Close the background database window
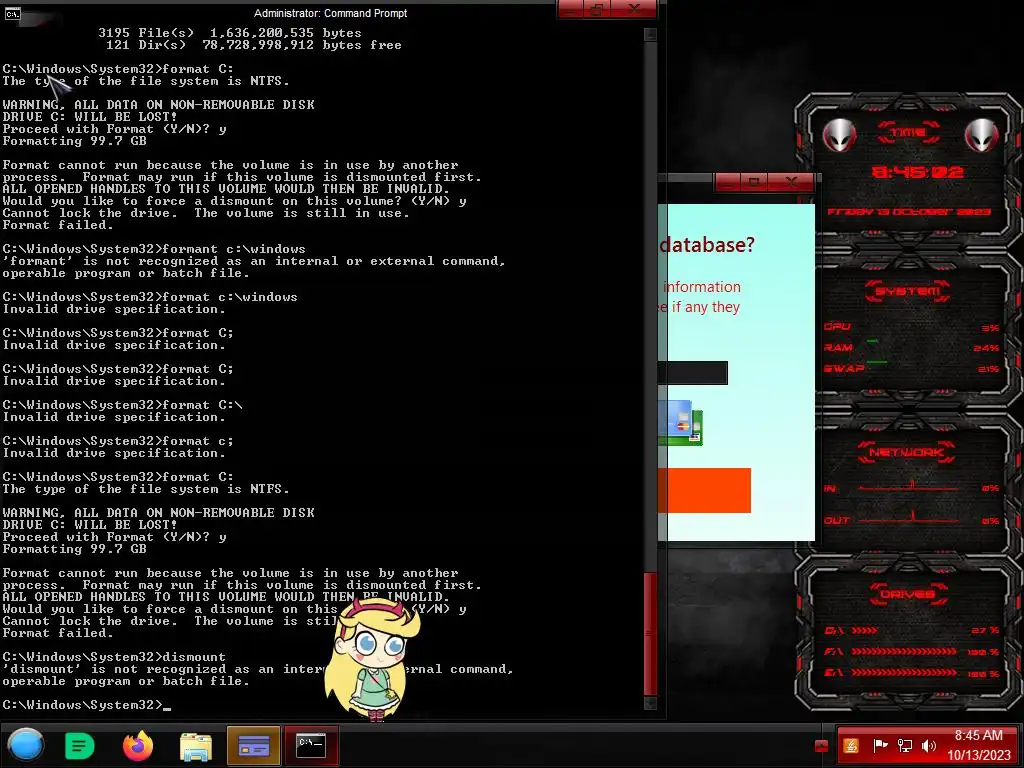 791,182
